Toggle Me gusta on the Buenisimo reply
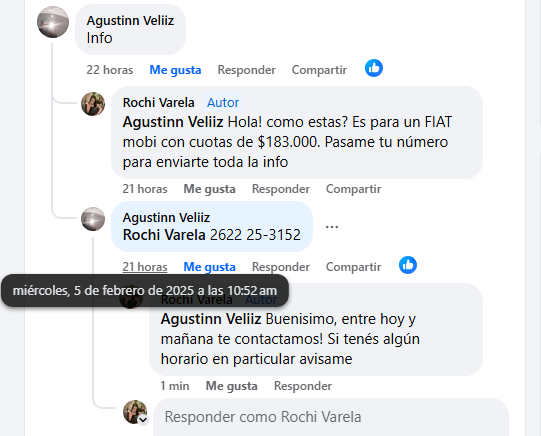 pyautogui.click(x=232, y=386)
